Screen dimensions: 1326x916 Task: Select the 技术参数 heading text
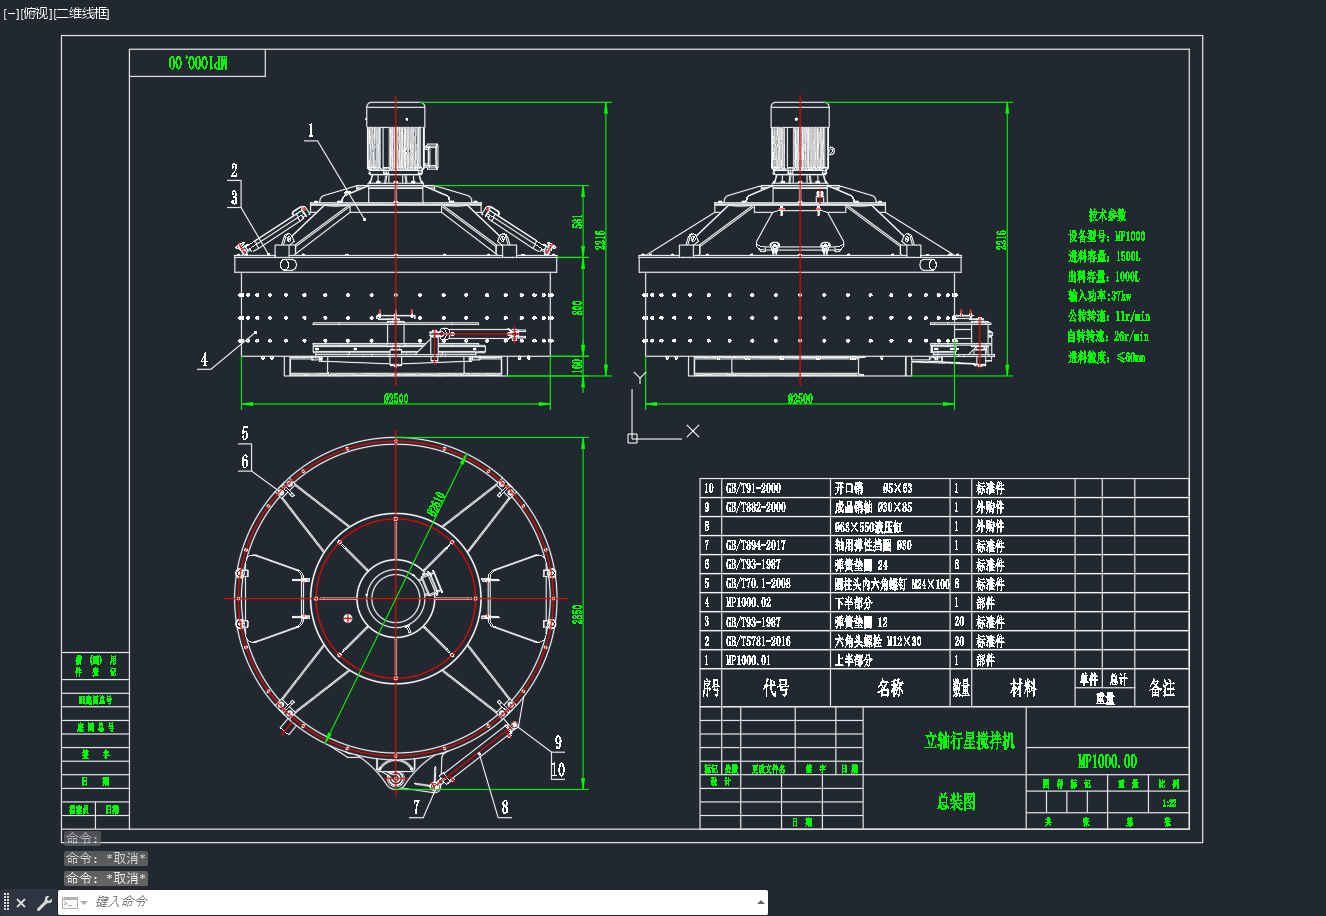(1108, 215)
